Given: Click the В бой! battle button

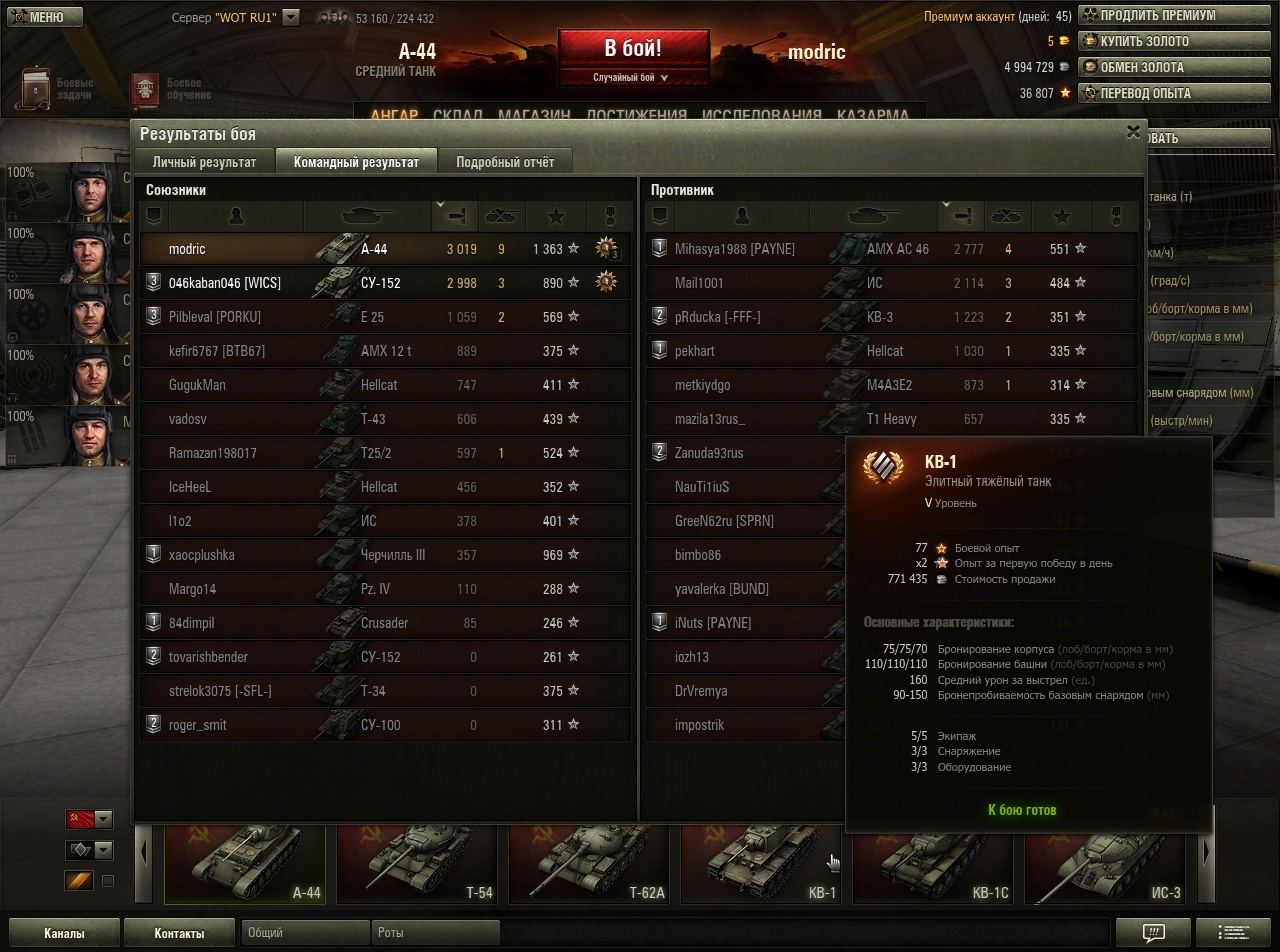Looking at the screenshot, I should pyautogui.click(x=633, y=57).
